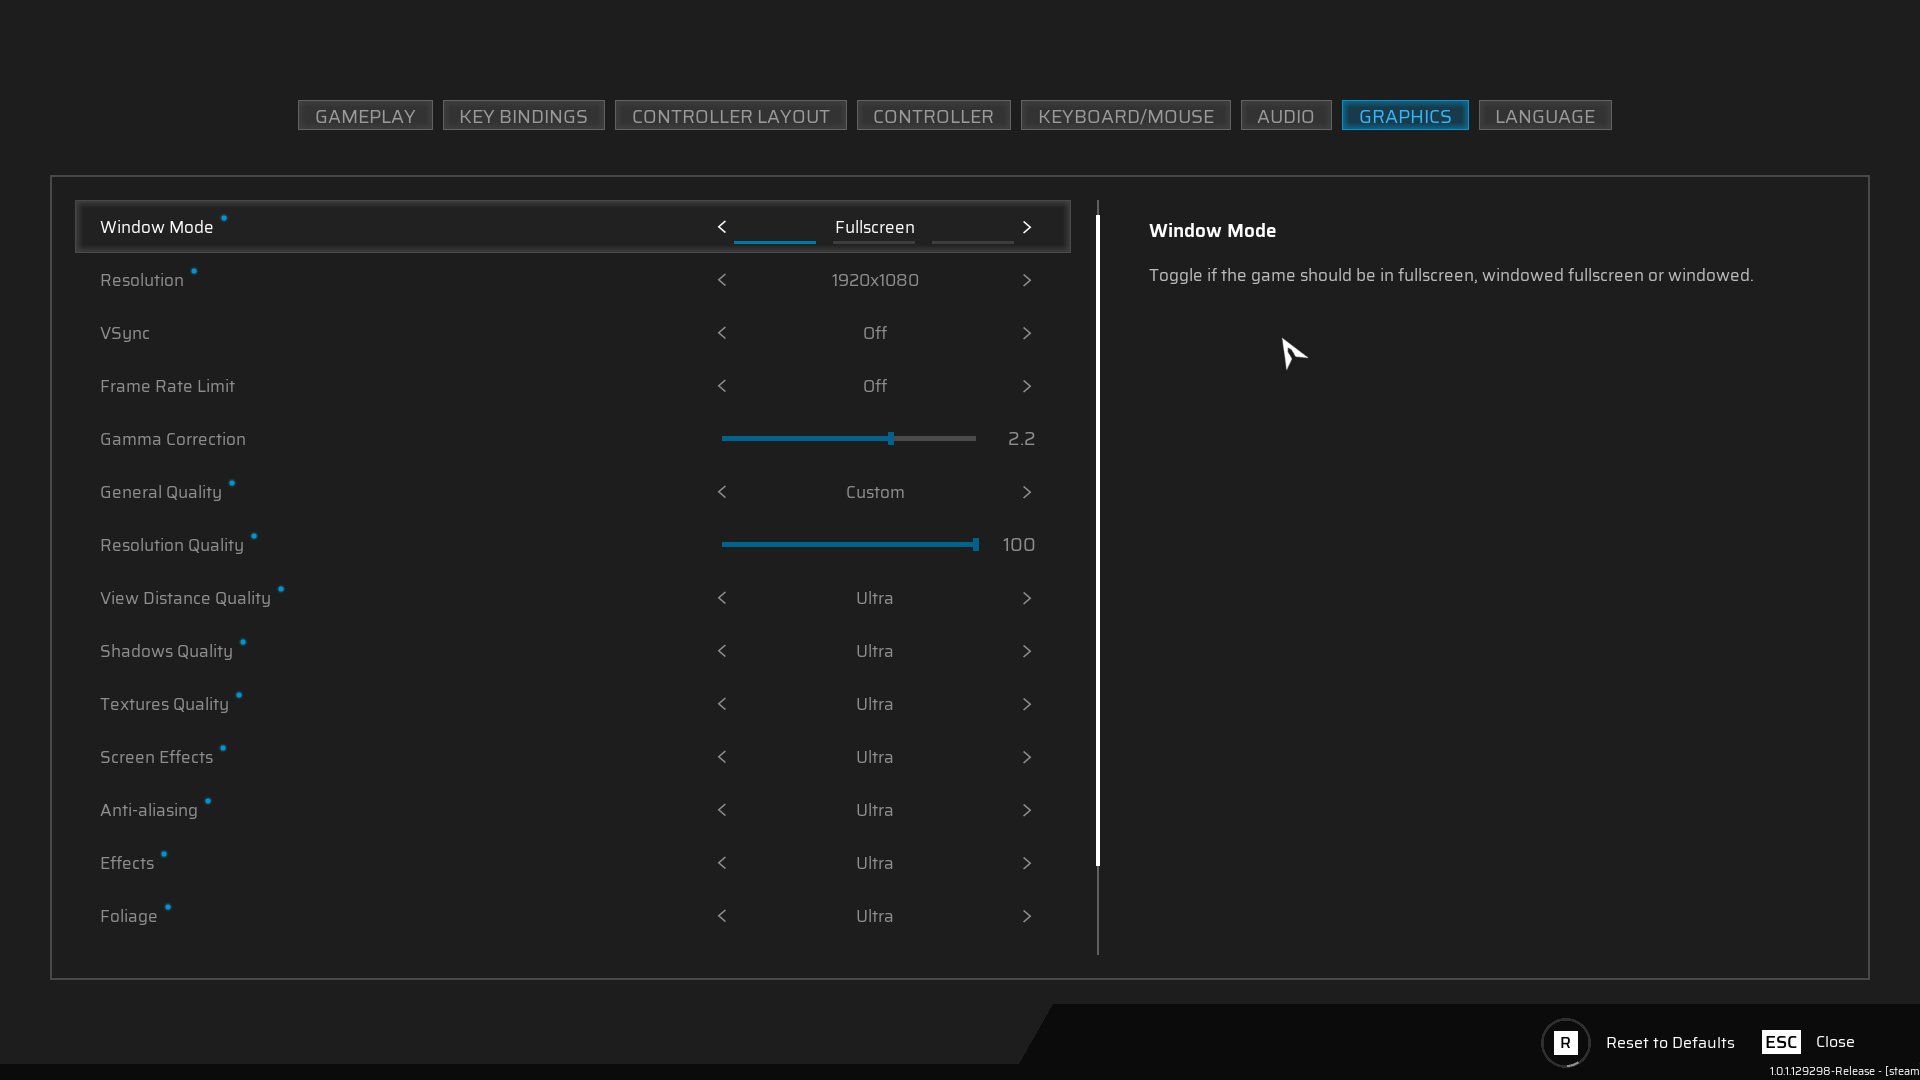Image resolution: width=1920 pixels, height=1080 pixels.
Task: Click the settings list scrollbar
Action: (1097, 540)
